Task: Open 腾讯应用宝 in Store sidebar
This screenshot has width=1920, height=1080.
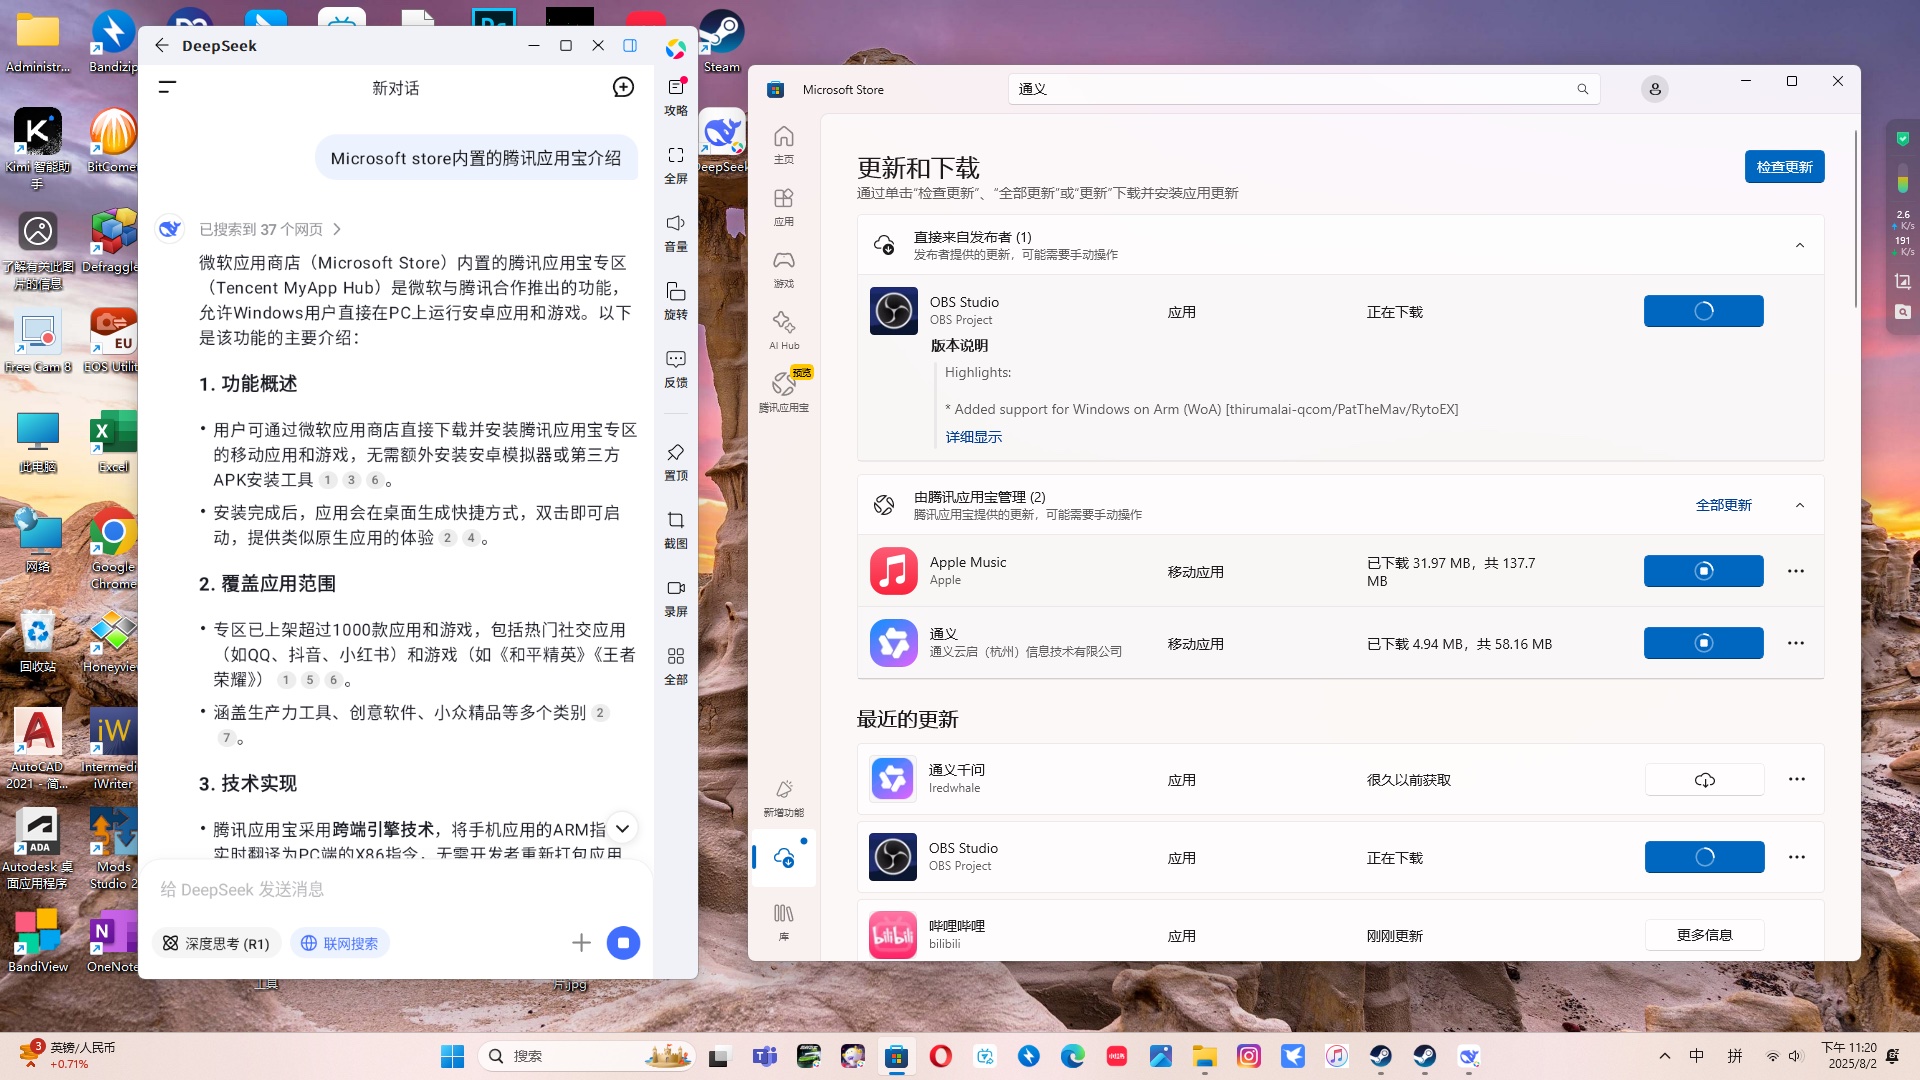Action: point(784,391)
